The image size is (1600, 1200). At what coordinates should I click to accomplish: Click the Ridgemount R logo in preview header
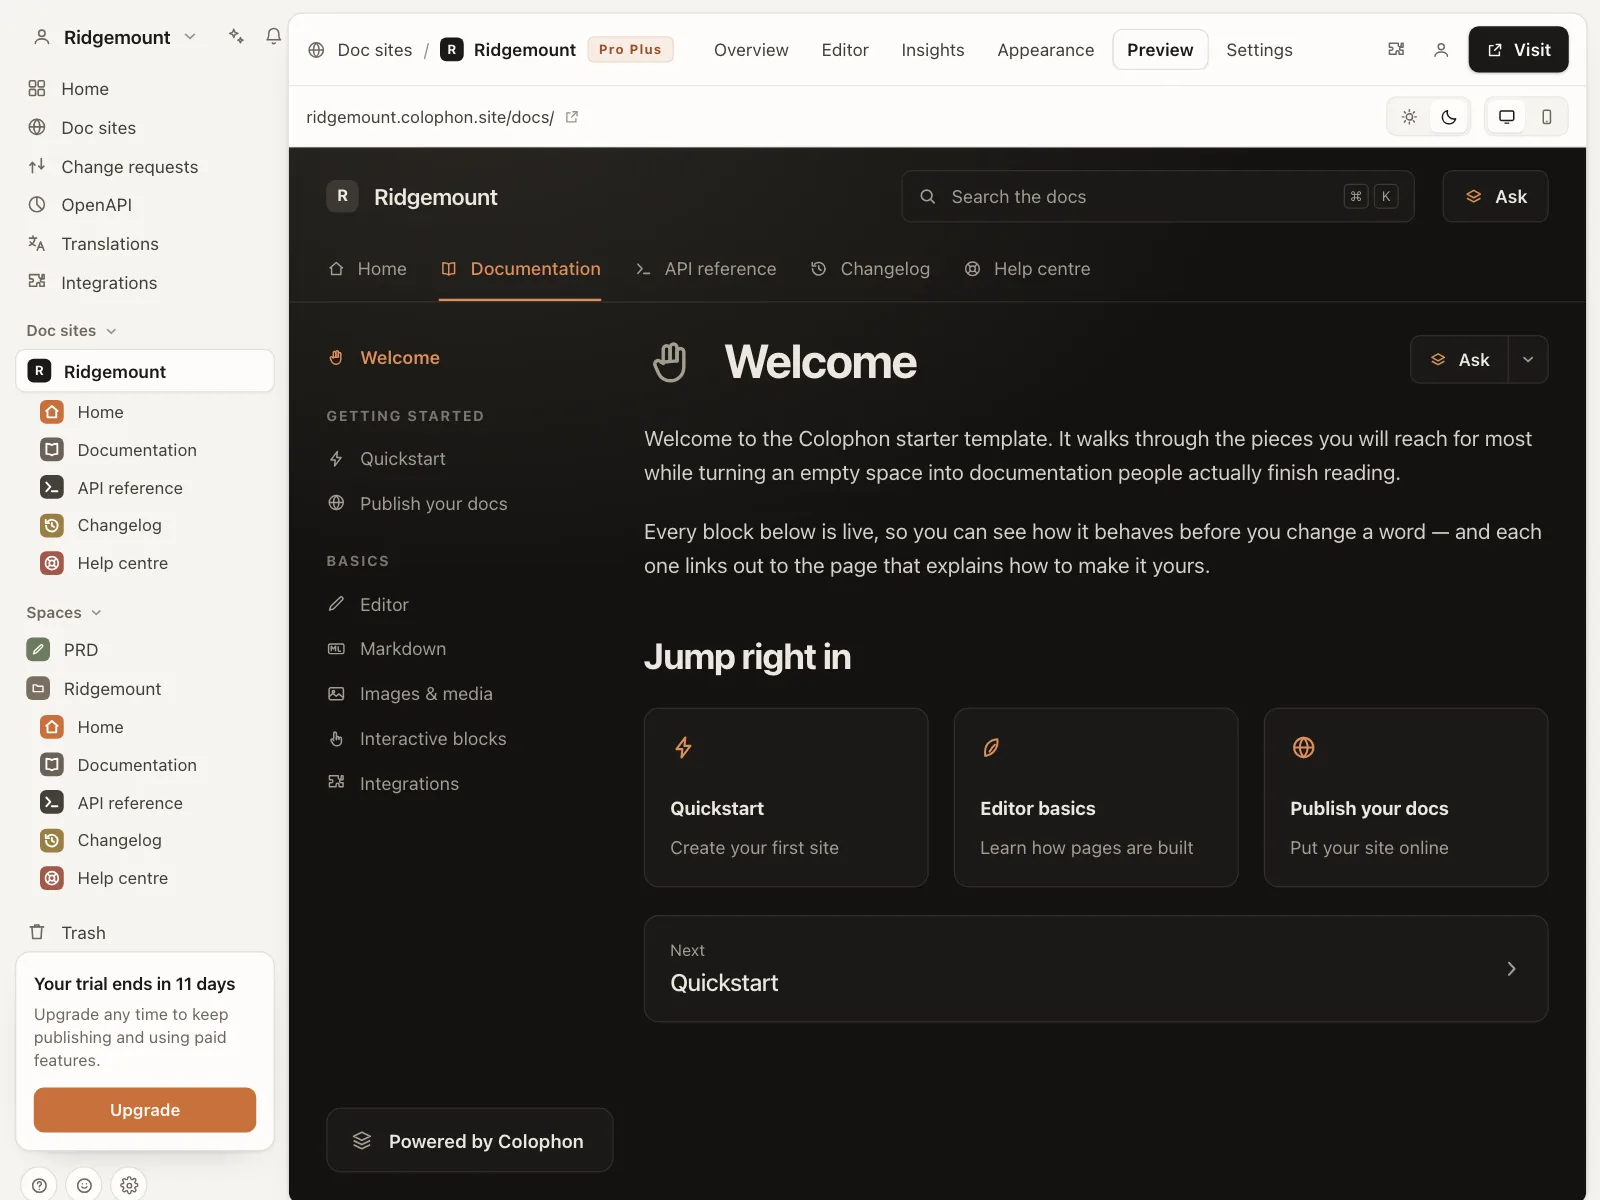pyautogui.click(x=342, y=196)
